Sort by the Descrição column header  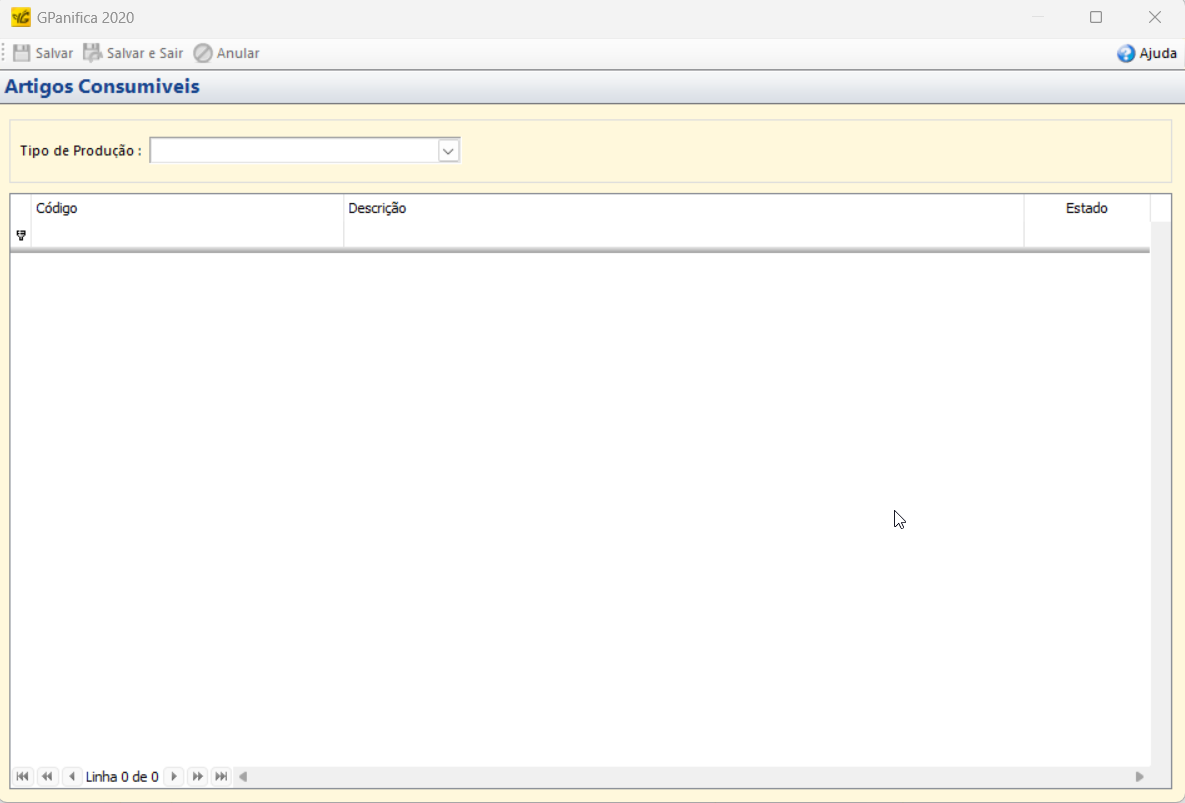coord(683,208)
